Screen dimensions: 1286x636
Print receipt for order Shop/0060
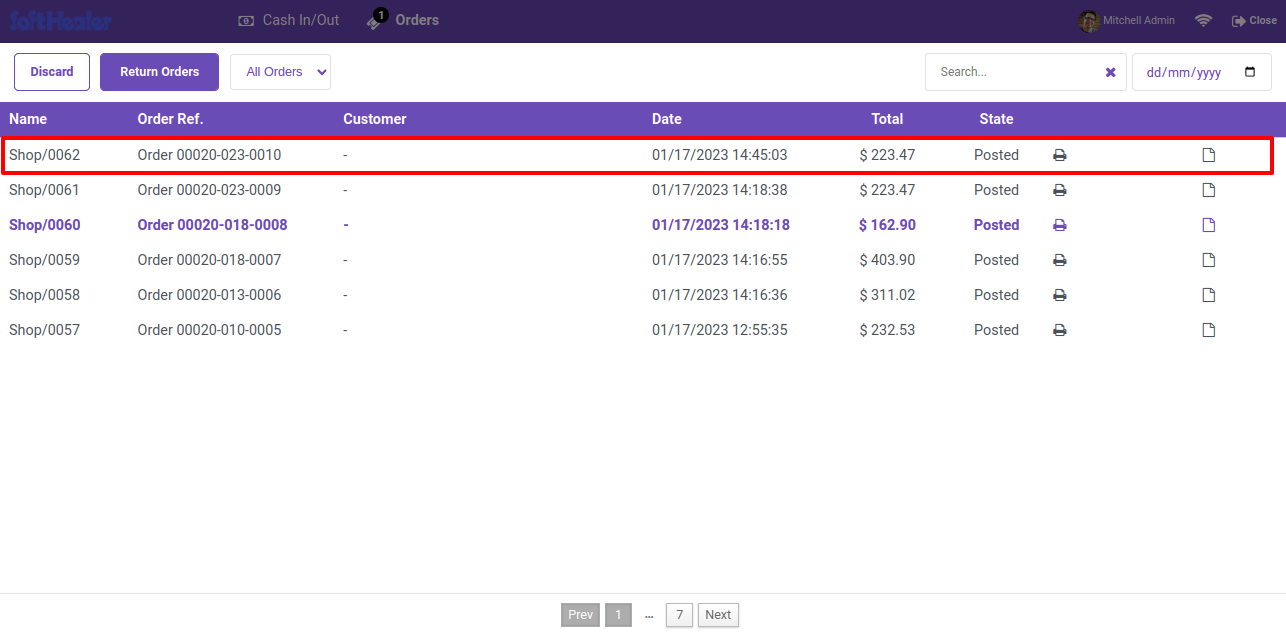pos(1060,225)
